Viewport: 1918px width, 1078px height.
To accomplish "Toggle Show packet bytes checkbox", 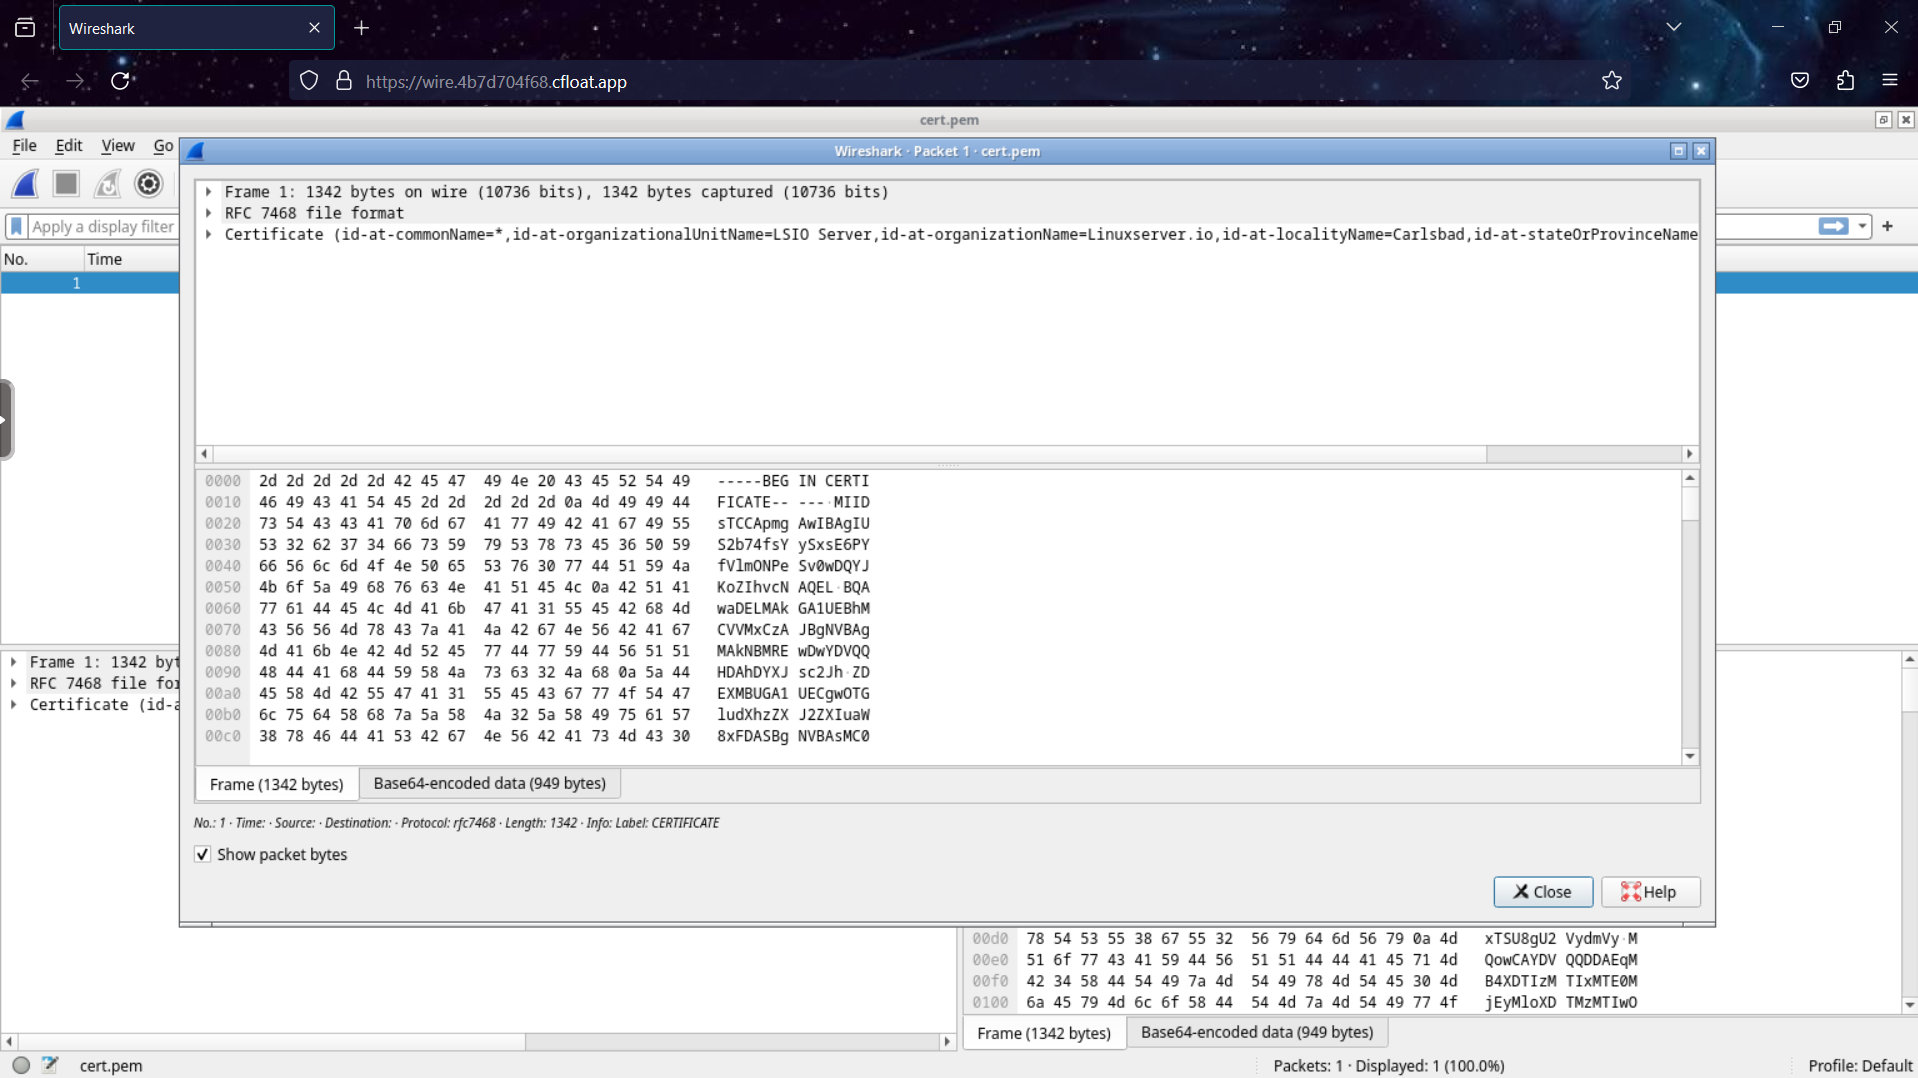I will point(202,855).
